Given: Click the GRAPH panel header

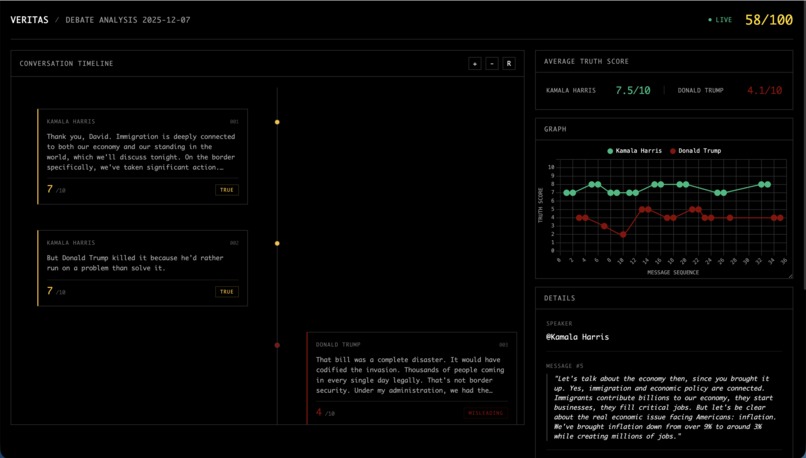Looking at the screenshot, I should tap(555, 129).
